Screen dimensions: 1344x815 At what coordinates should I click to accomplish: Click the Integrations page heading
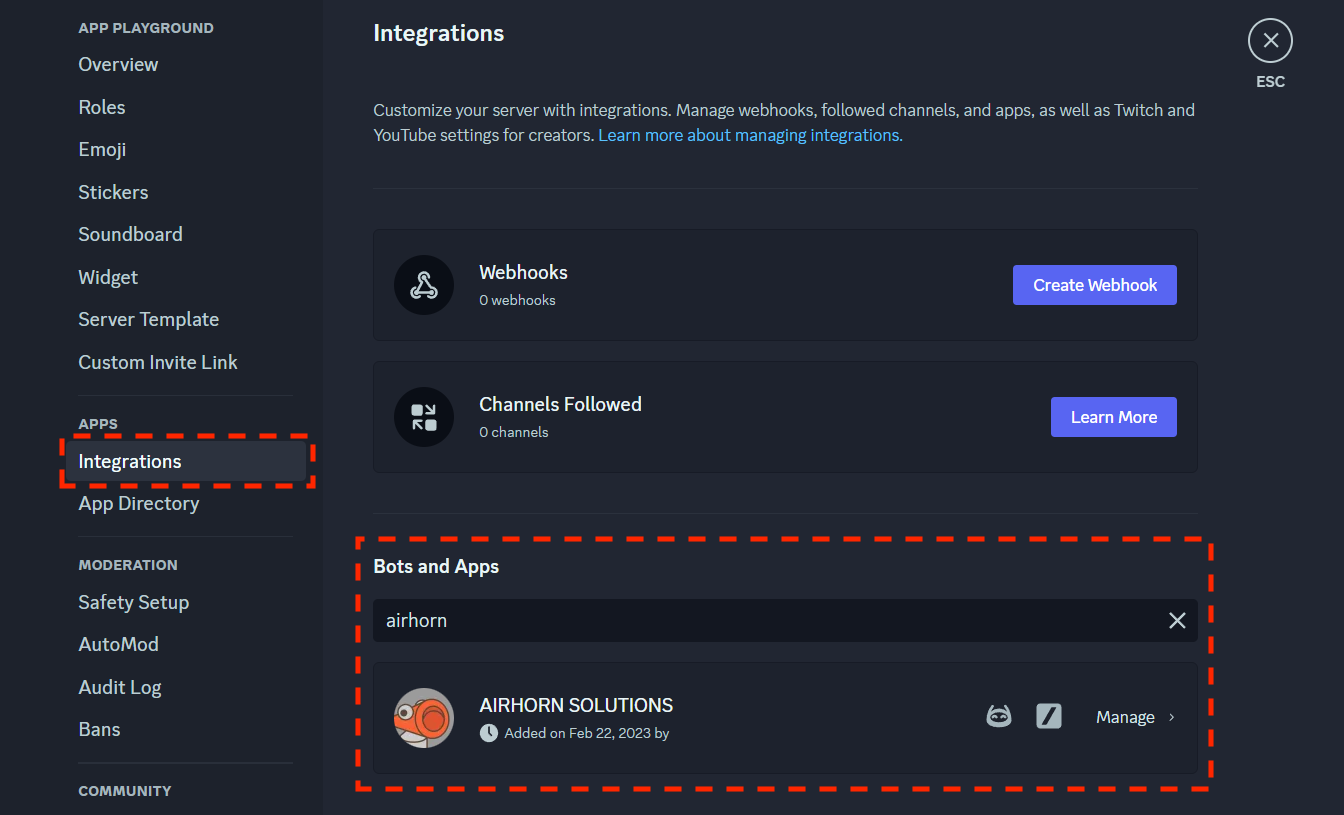tap(438, 33)
